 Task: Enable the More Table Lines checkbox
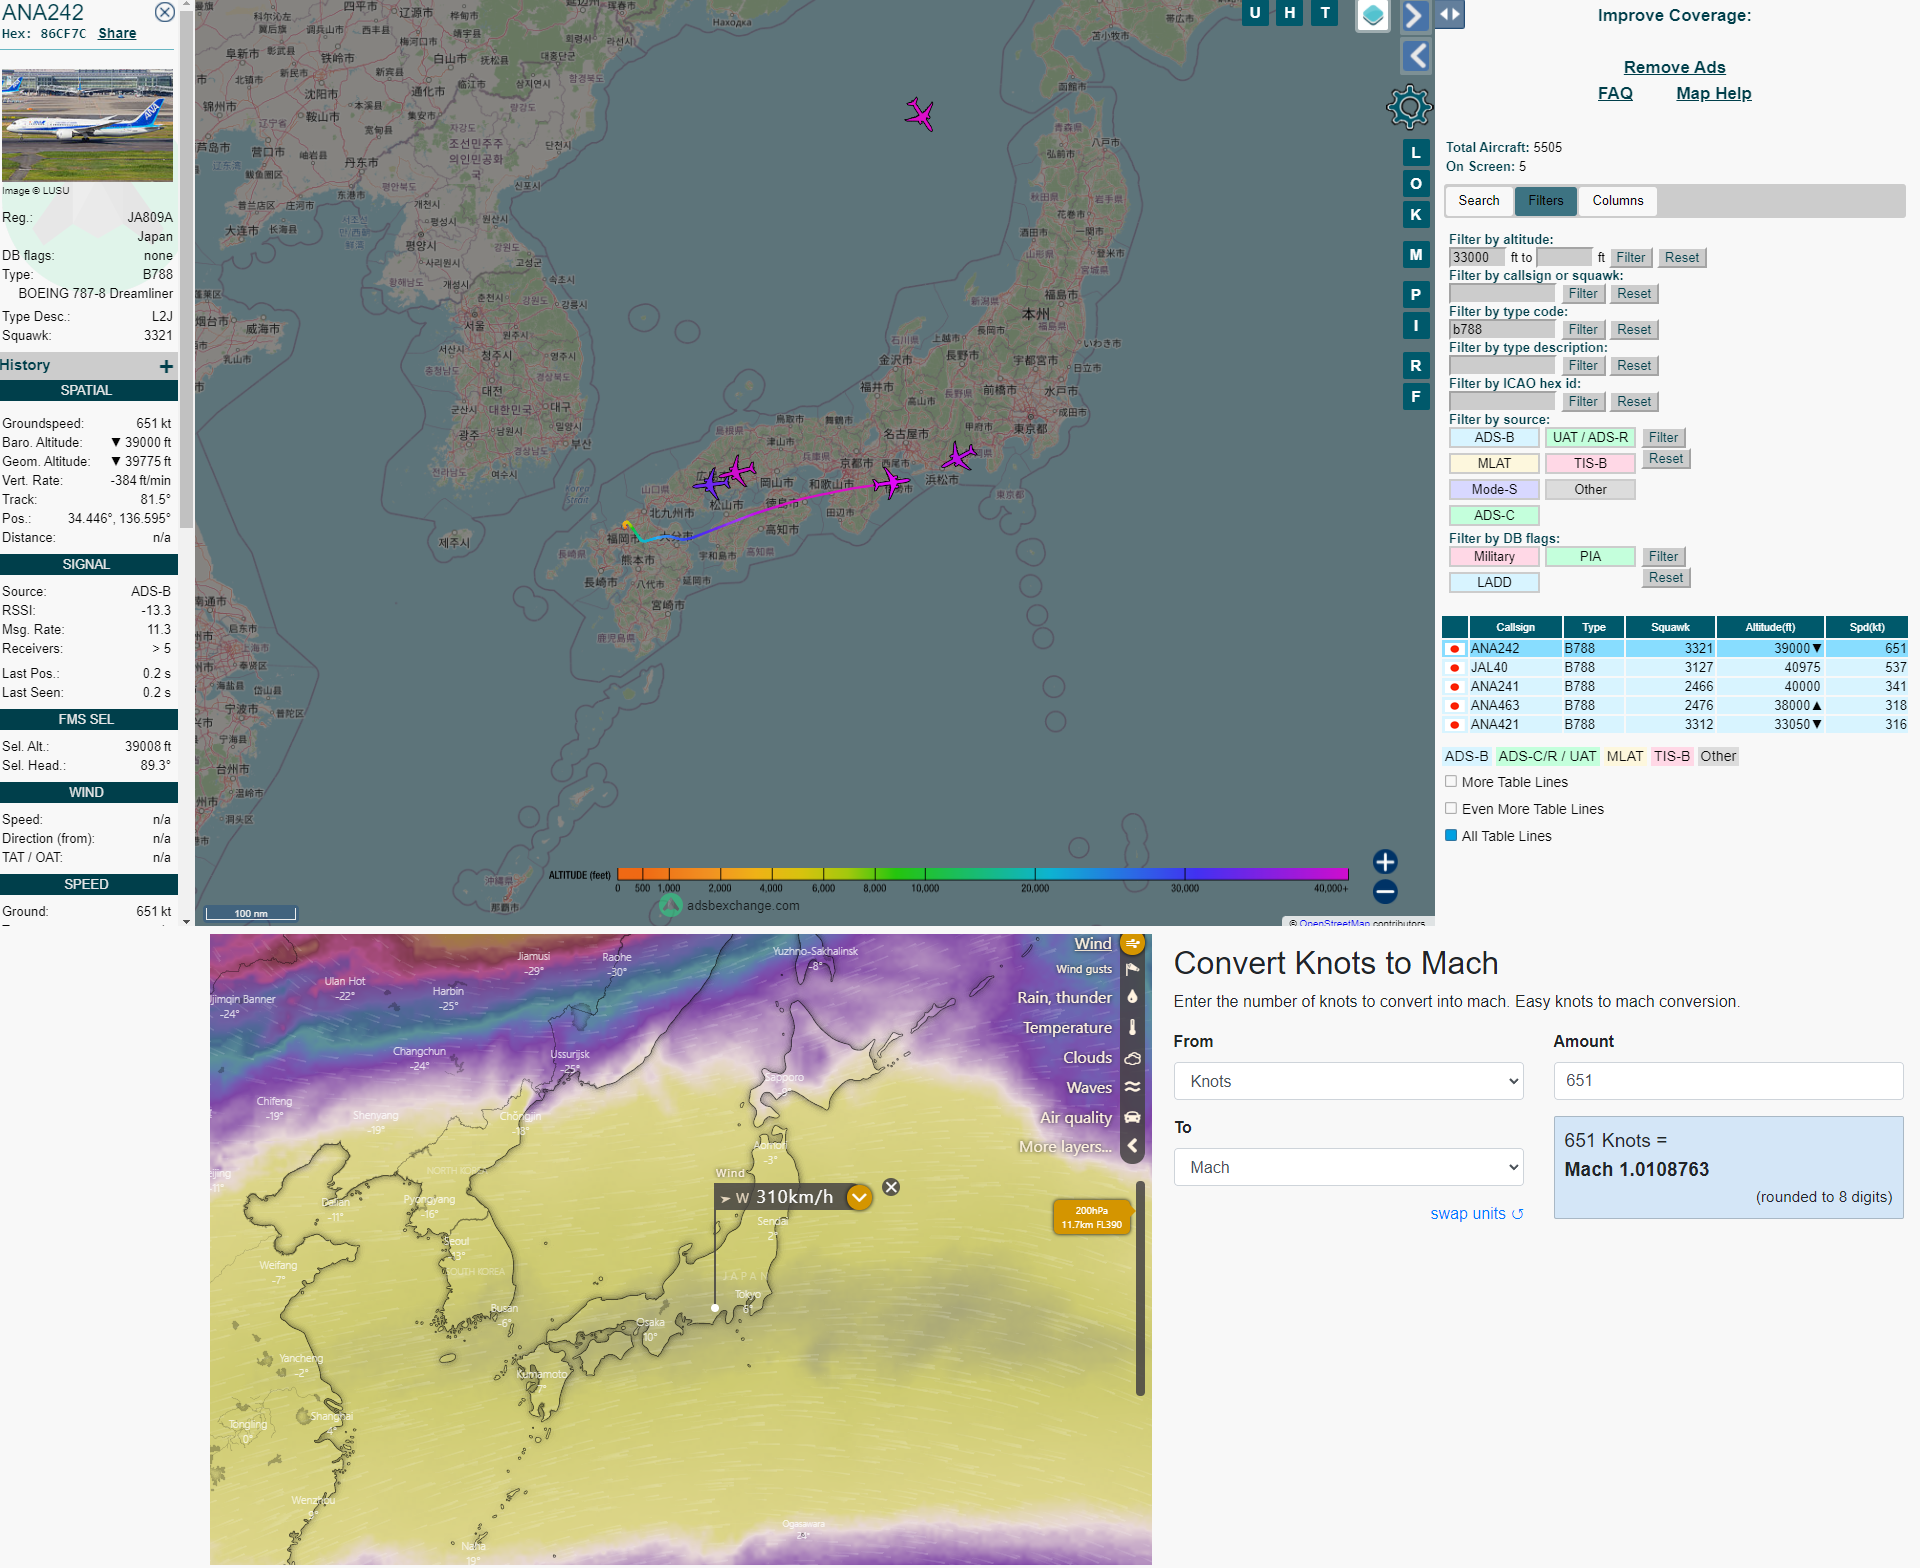point(1451,782)
